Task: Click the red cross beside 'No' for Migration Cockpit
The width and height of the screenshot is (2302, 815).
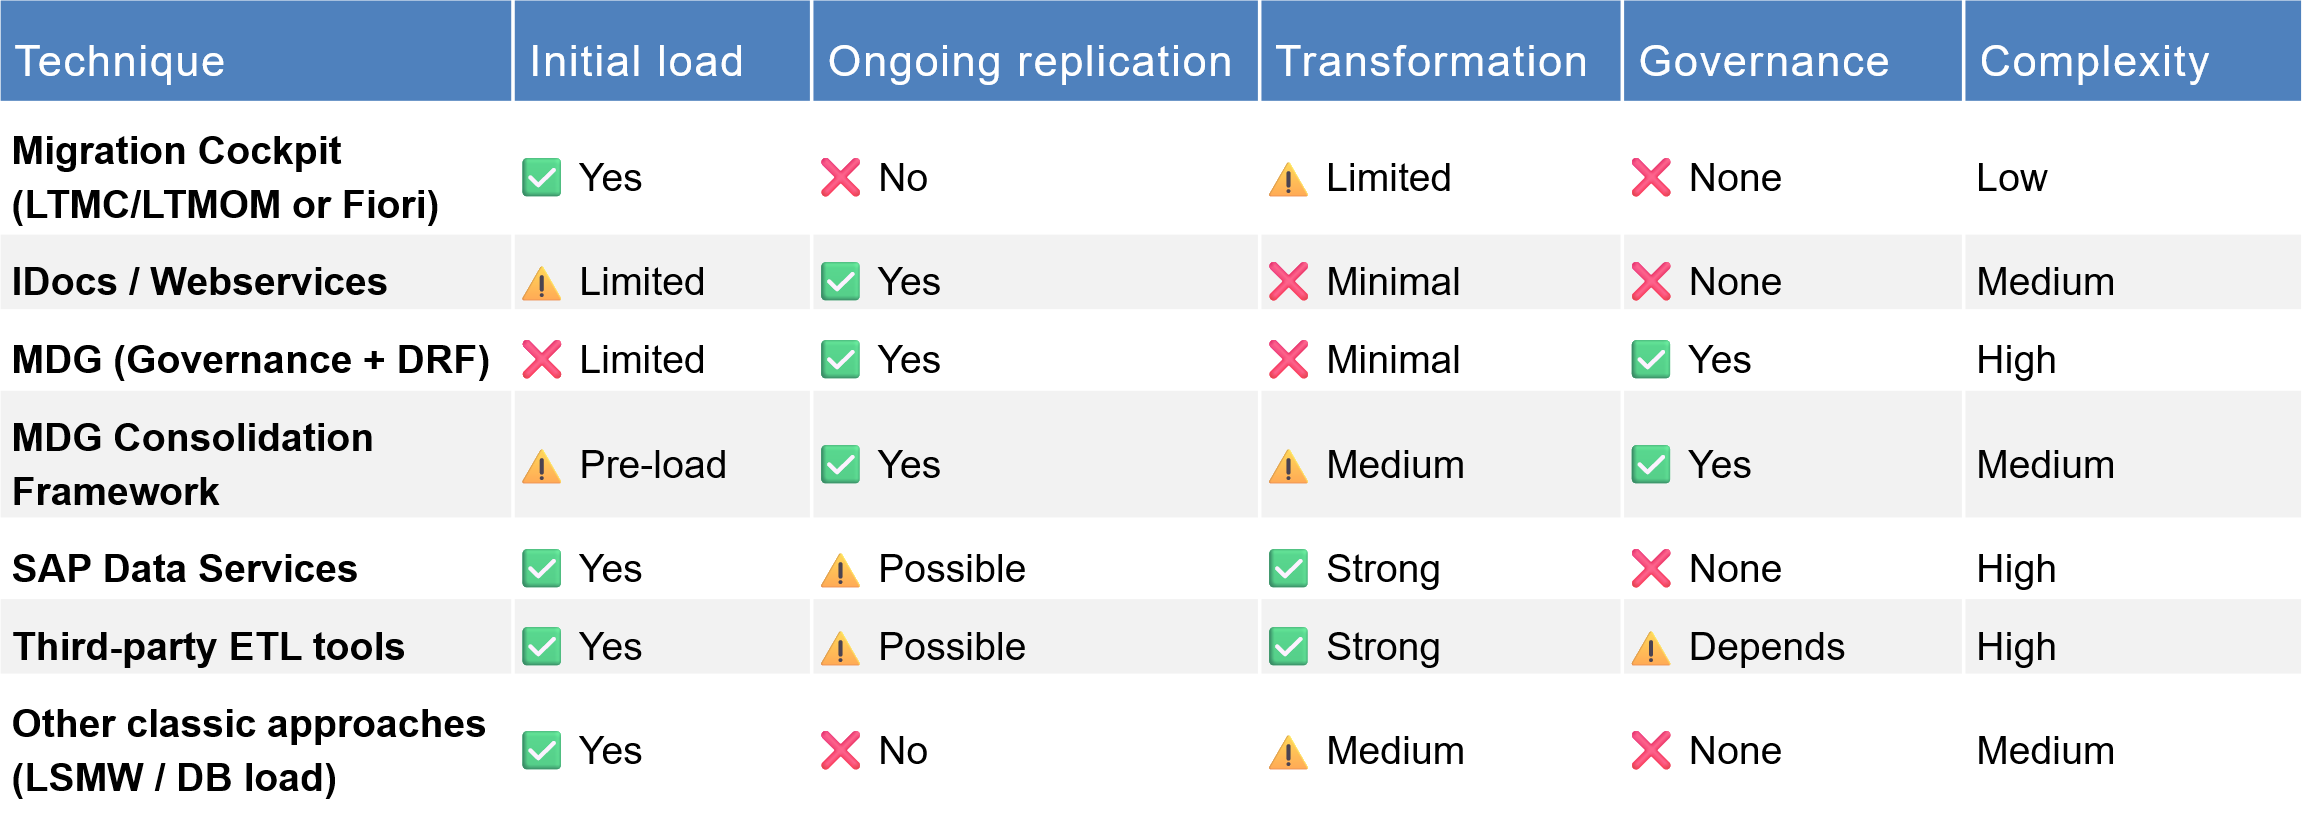Action: [841, 178]
